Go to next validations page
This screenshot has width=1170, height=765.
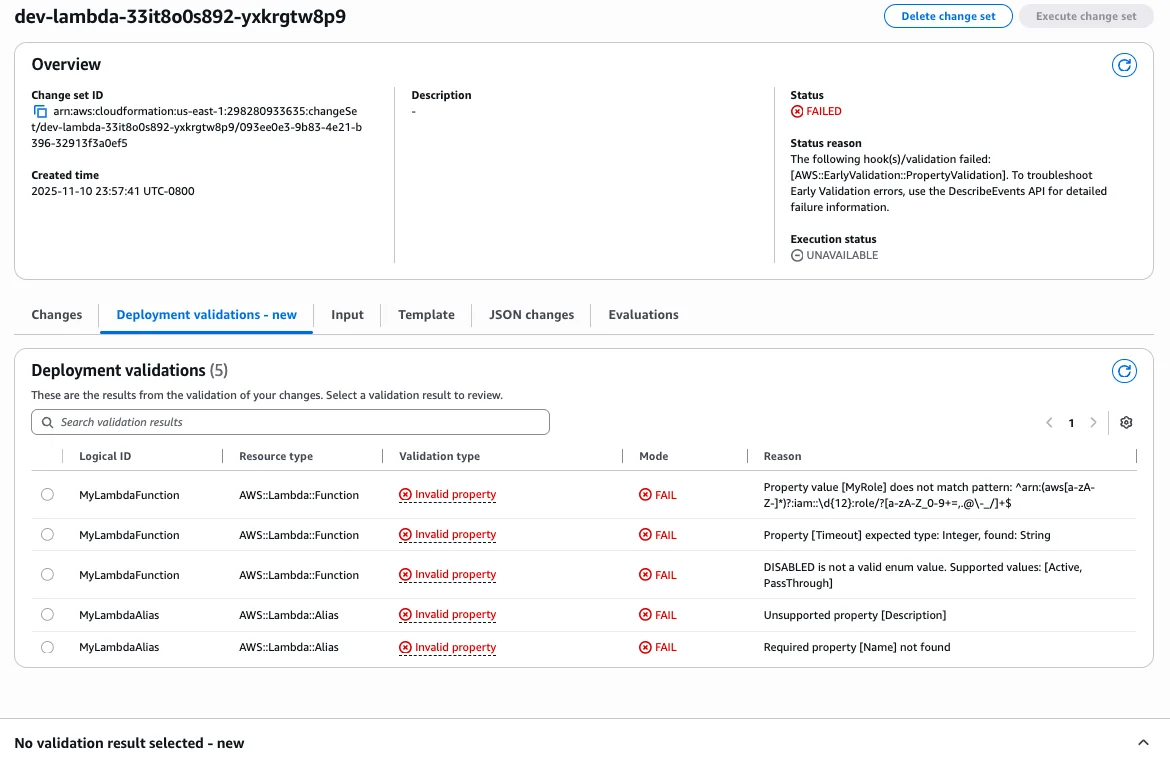pos(1093,422)
